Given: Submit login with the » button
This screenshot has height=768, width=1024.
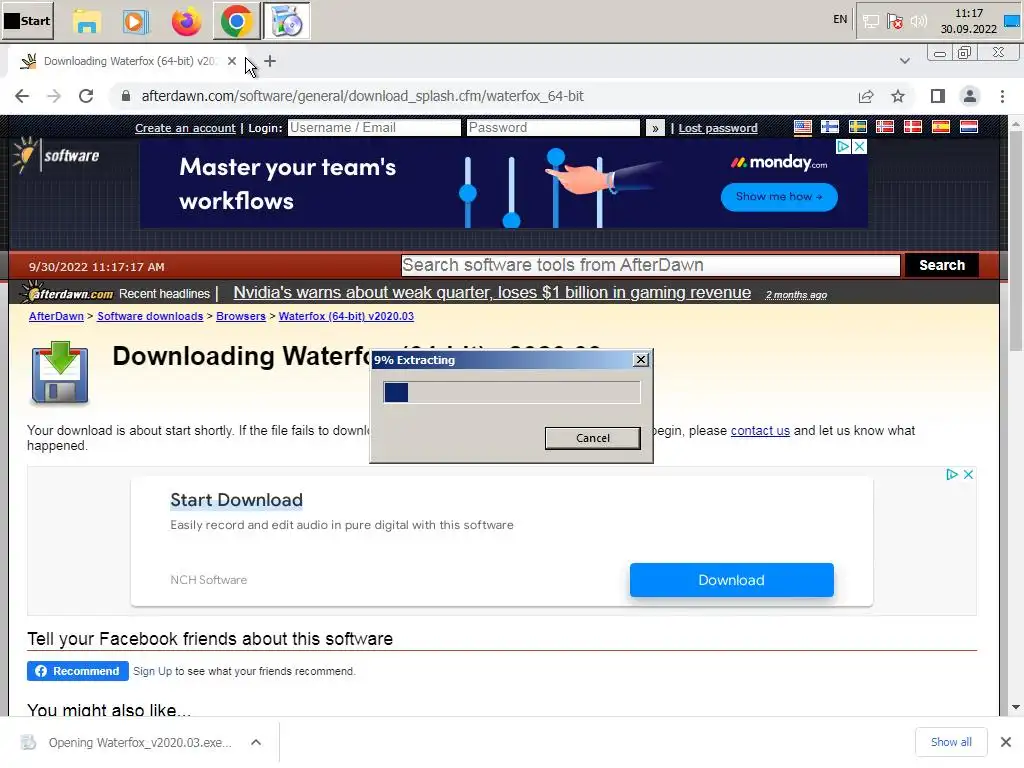Looking at the screenshot, I should pyautogui.click(x=654, y=128).
